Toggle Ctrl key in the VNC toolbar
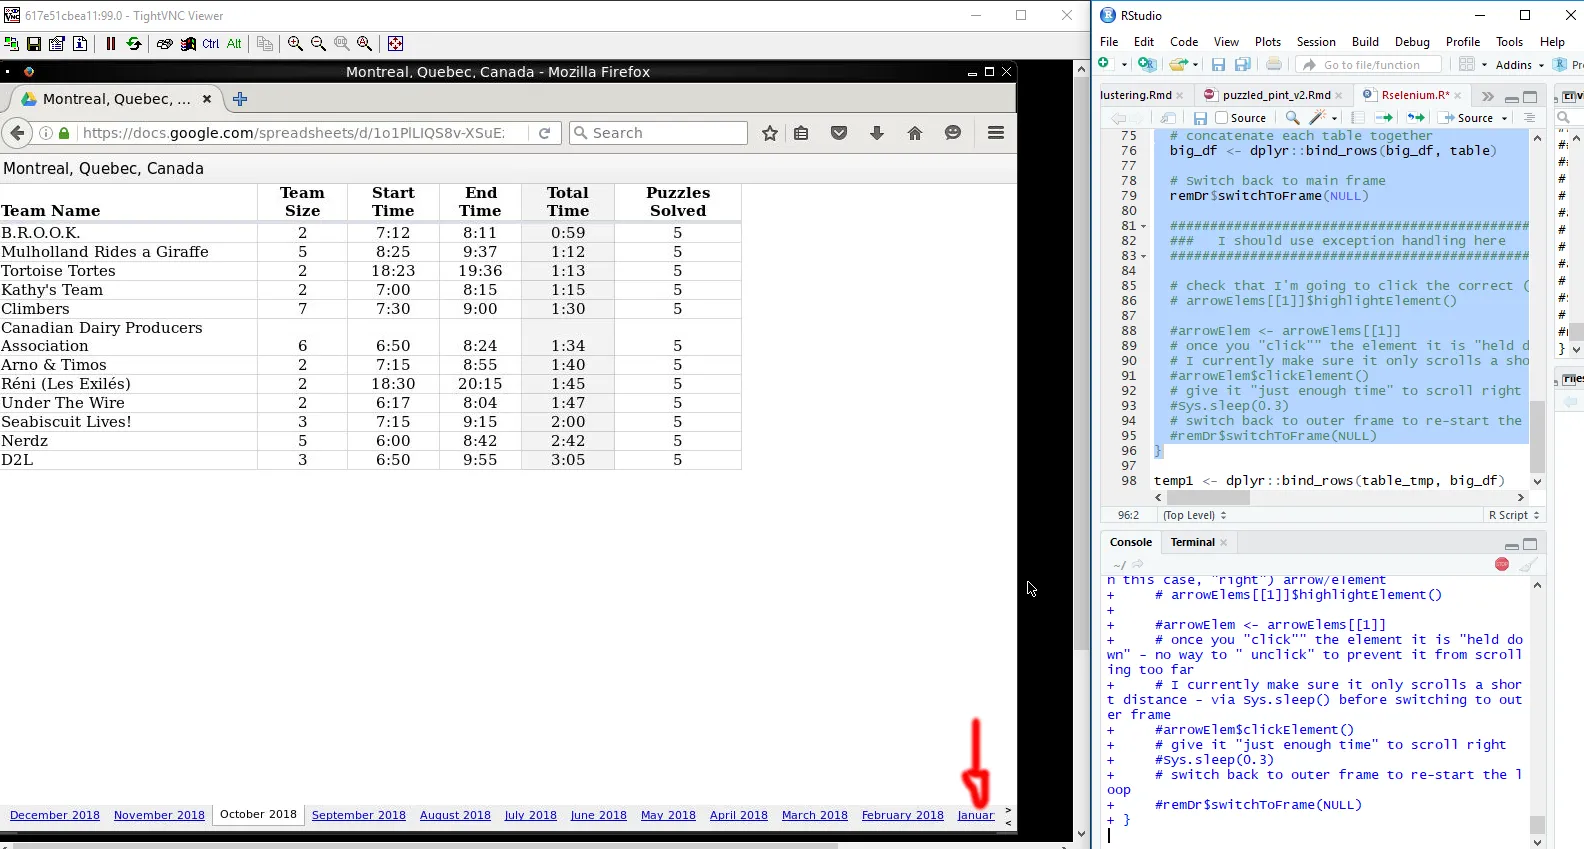This screenshot has width=1584, height=849. [x=211, y=44]
